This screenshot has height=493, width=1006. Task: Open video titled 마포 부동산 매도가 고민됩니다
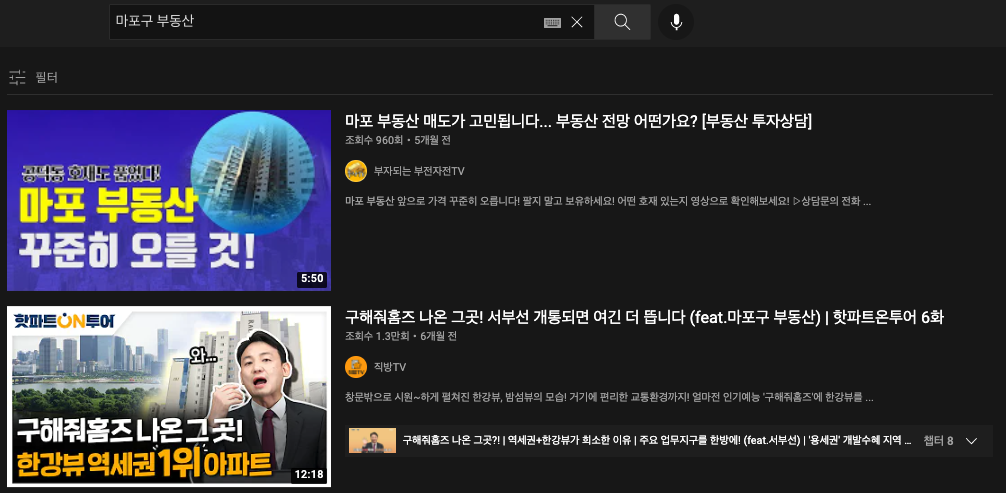point(579,121)
